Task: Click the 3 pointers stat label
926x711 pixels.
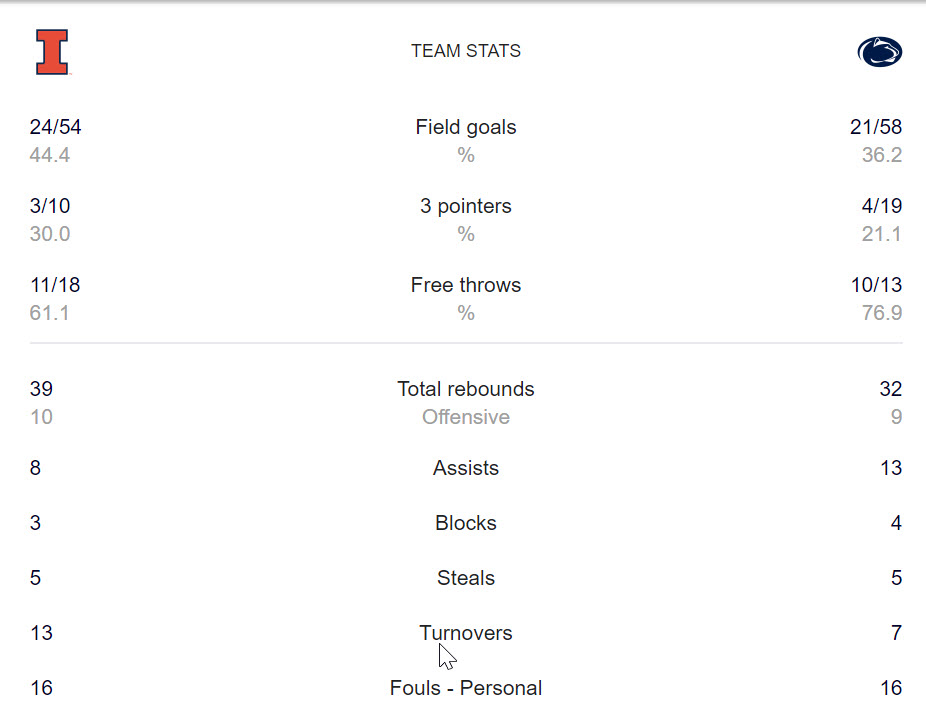Action: [x=466, y=206]
